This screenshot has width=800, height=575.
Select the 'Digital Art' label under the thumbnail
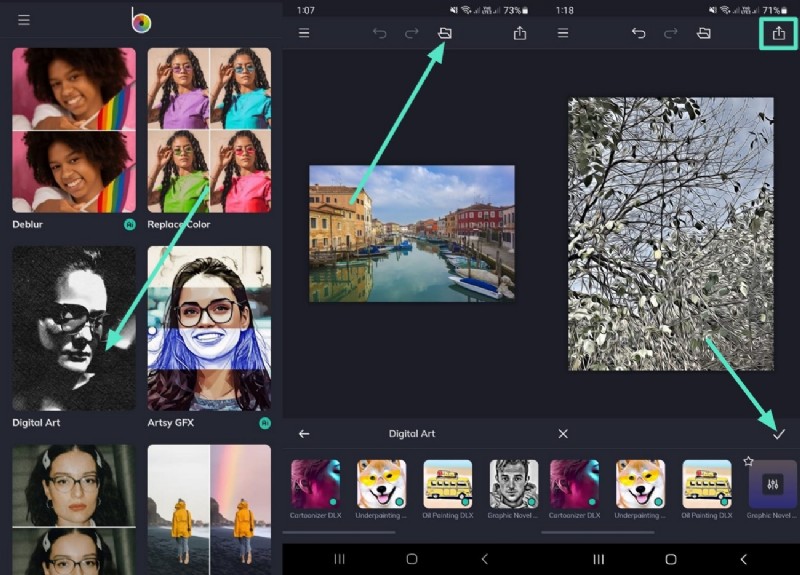coord(36,422)
